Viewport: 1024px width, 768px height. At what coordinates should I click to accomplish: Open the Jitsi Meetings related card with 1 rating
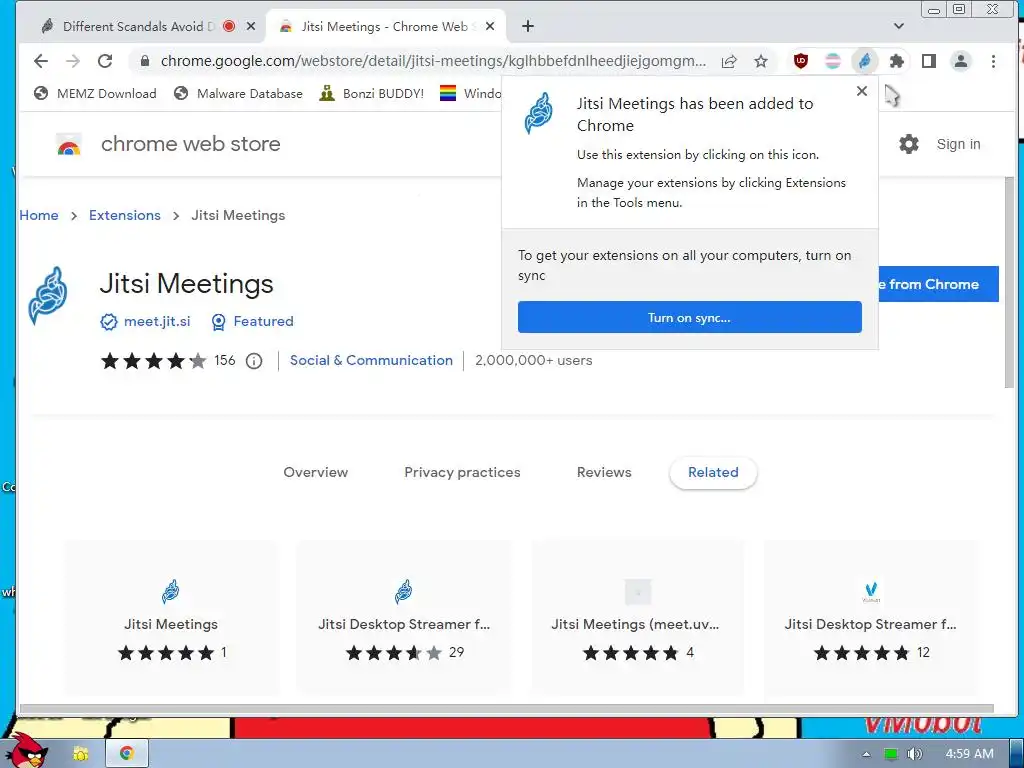pos(172,617)
